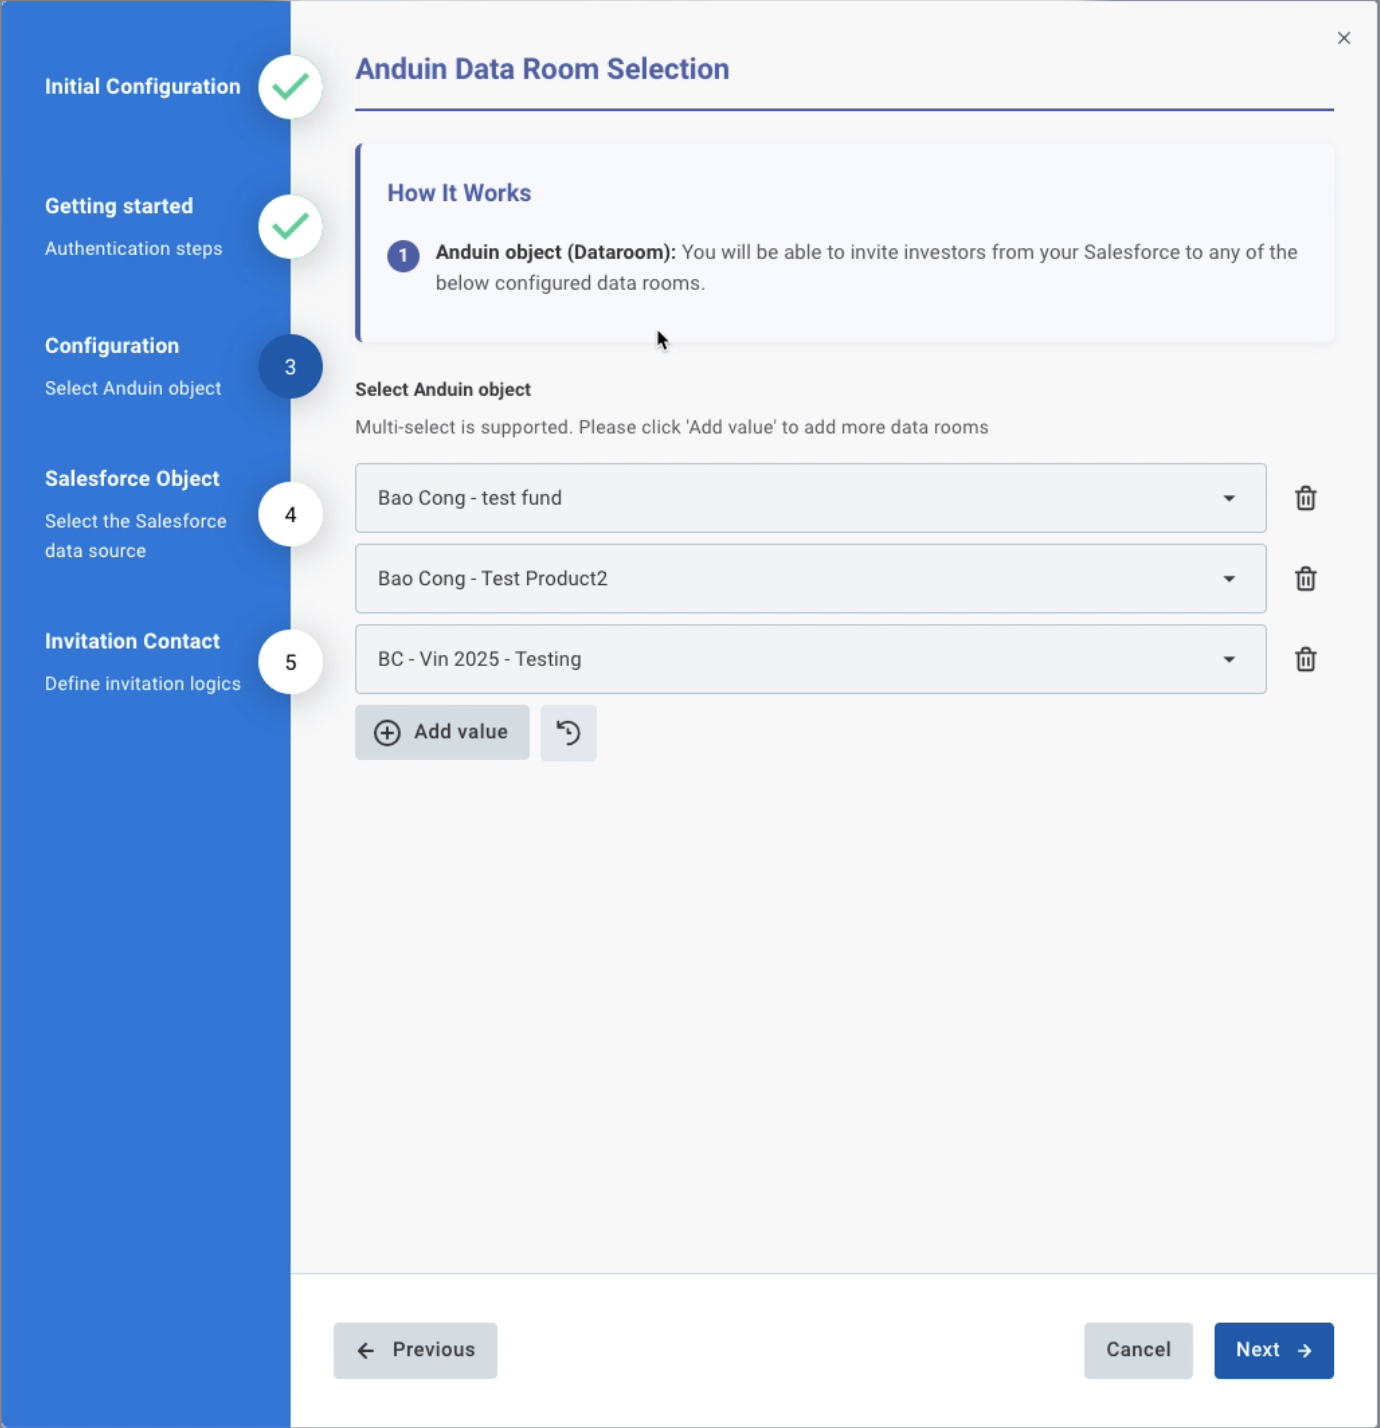The width and height of the screenshot is (1380, 1428).
Task: Open the Invitation Contact step label
Action: tap(132, 642)
